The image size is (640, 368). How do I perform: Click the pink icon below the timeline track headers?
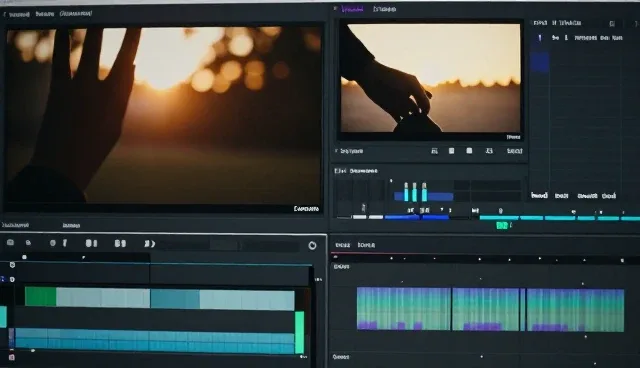tap(11, 357)
